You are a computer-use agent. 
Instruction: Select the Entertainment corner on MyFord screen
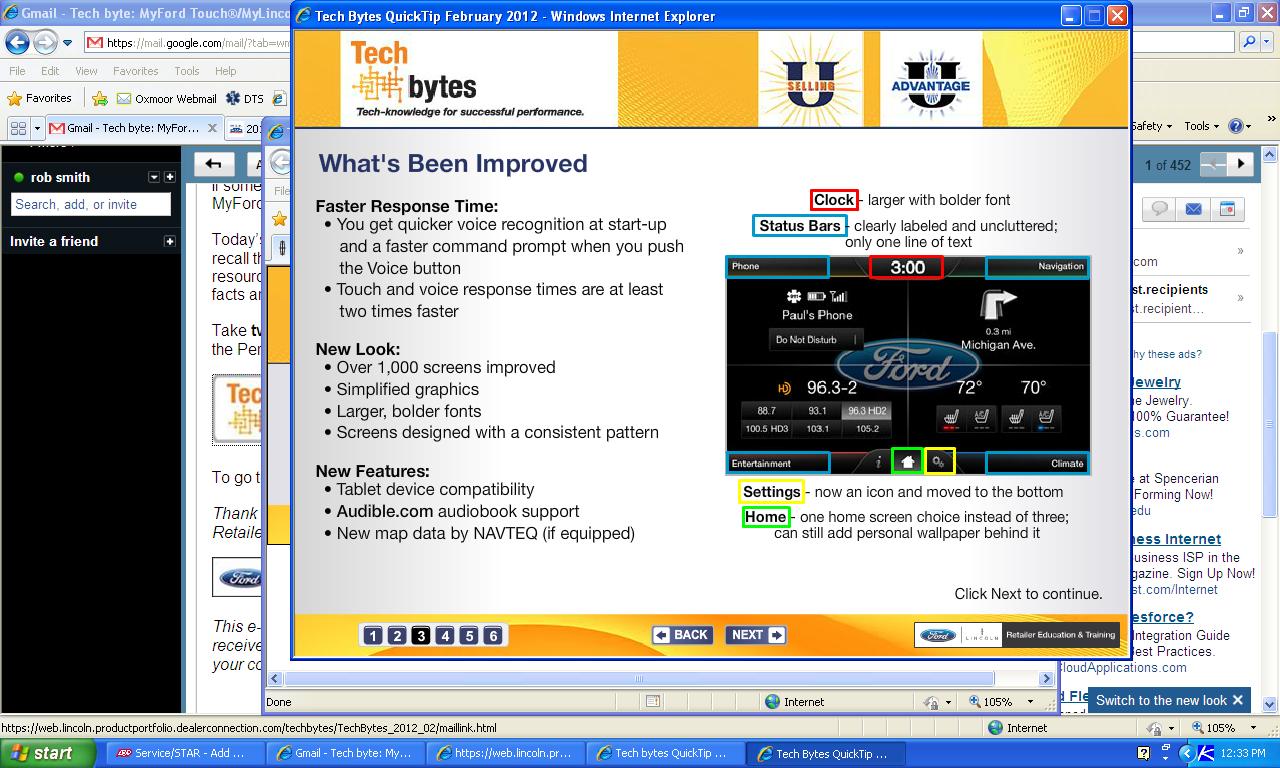coord(777,463)
